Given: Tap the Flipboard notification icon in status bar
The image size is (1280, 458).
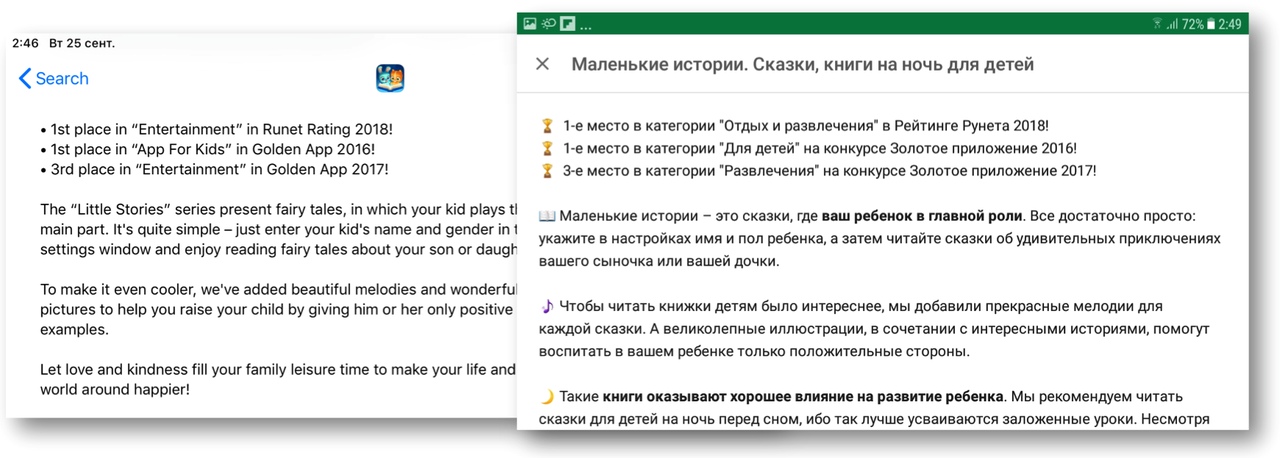Looking at the screenshot, I should pyautogui.click(x=567, y=23).
